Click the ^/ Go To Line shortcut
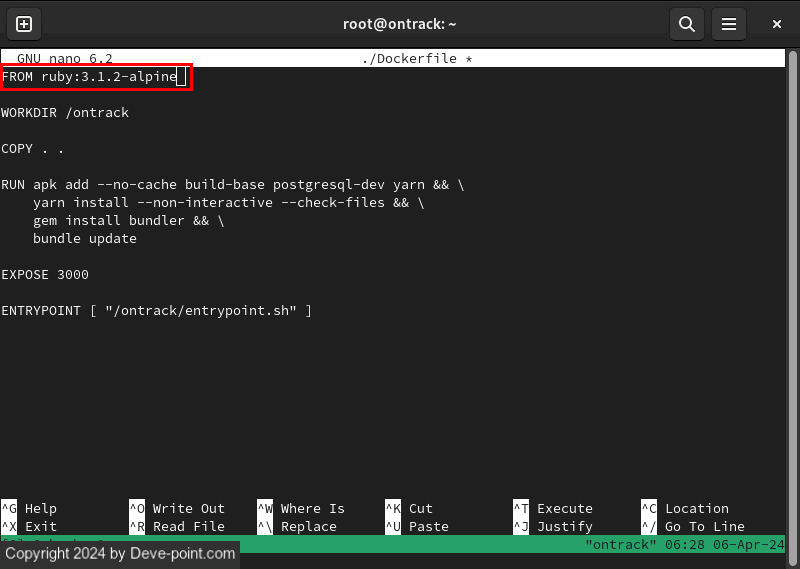The height and width of the screenshot is (569, 800). point(693,526)
